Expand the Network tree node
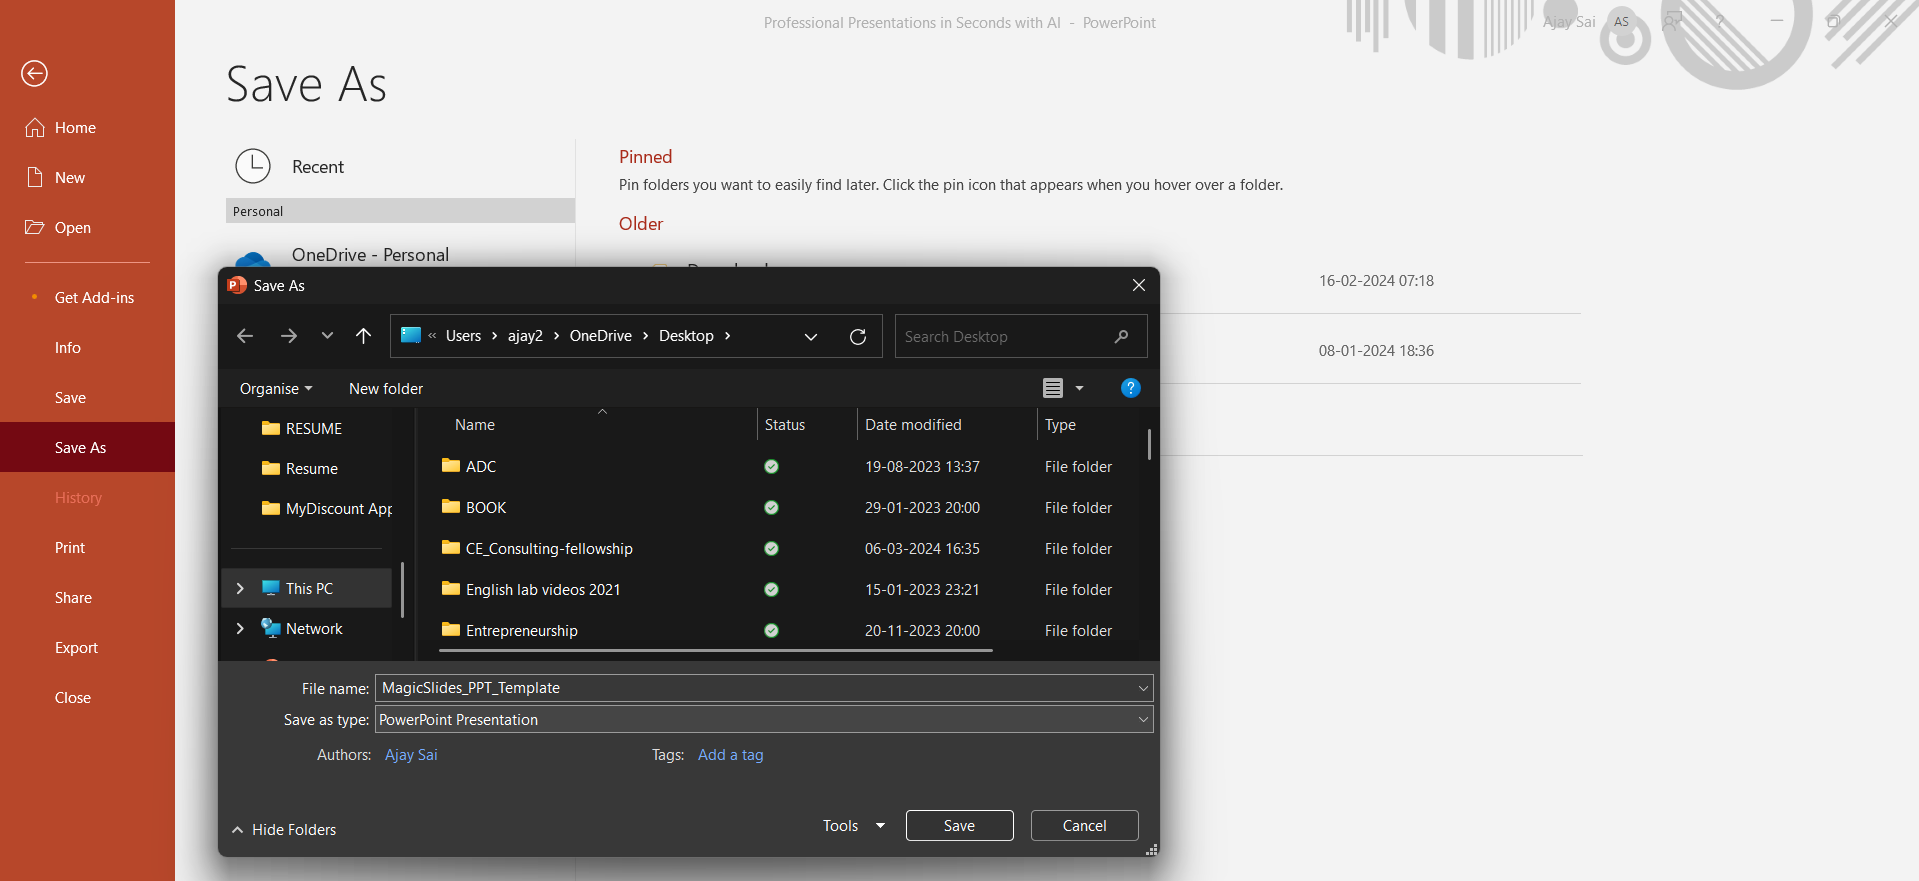 (240, 629)
